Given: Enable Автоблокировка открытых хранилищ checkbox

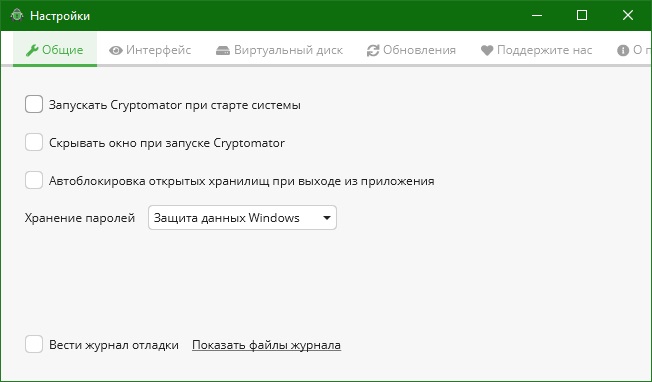Looking at the screenshot, I should [34, 180].
